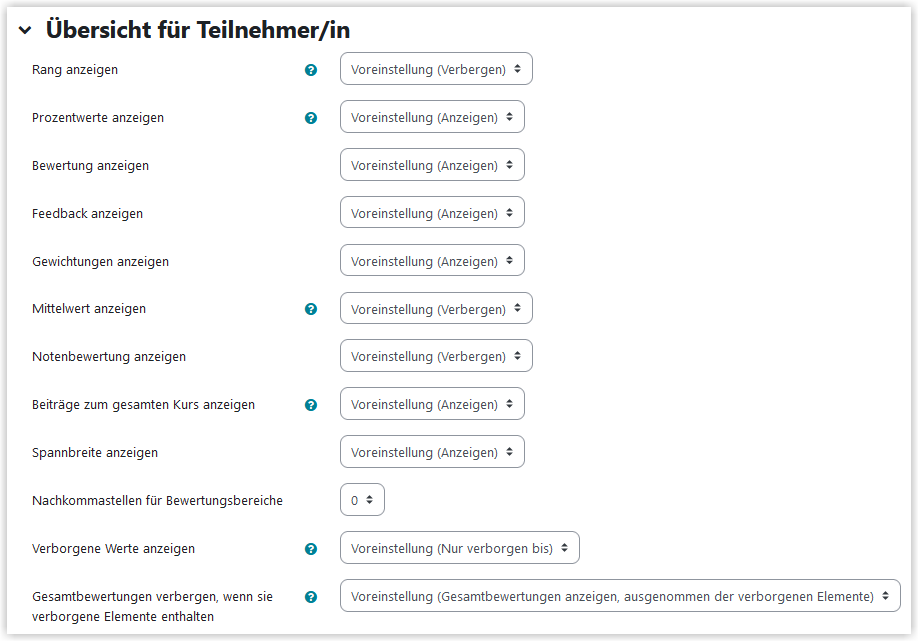Open the Mittelwert anzeigen dropdown
The height and width of the screenshot is (642, 919).
click(x=436, y=308)
